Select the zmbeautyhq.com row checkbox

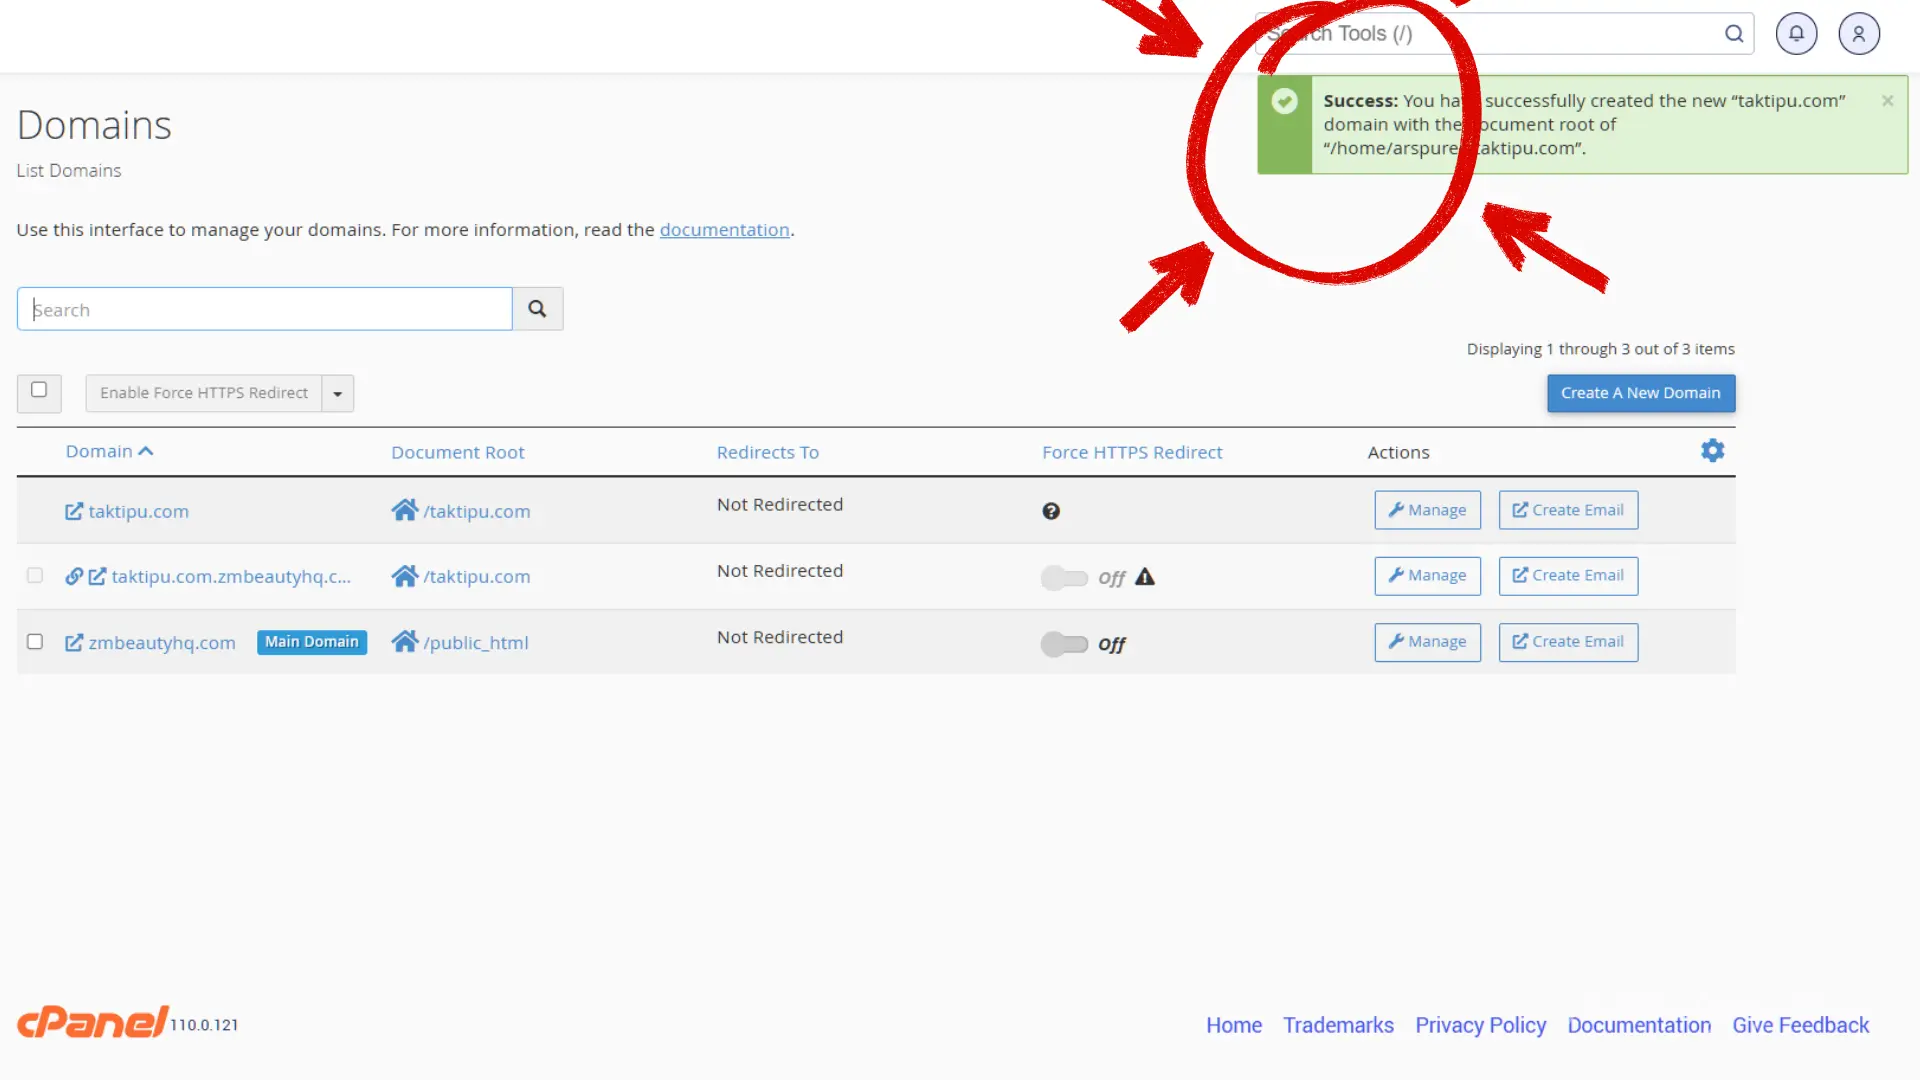tap(35, 641)
